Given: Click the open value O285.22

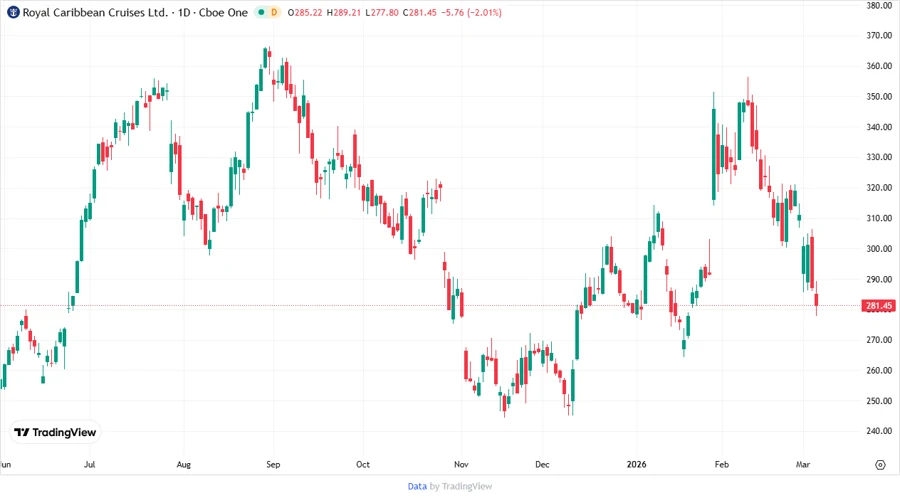Looking at the screenshot, I should pyautogui.click(x=305, y=12).
